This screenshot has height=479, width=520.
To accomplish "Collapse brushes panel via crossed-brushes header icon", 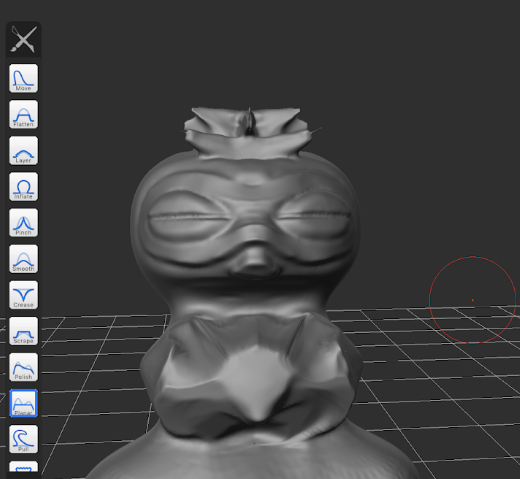I will tap(24, 39).
